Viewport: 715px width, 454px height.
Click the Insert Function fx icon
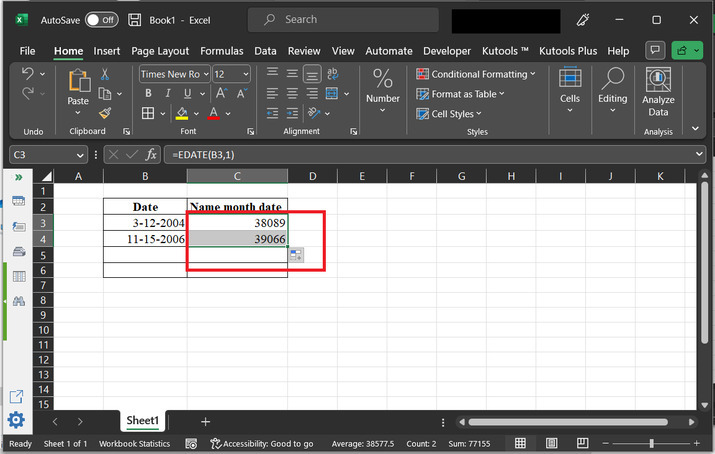(151, 154)
